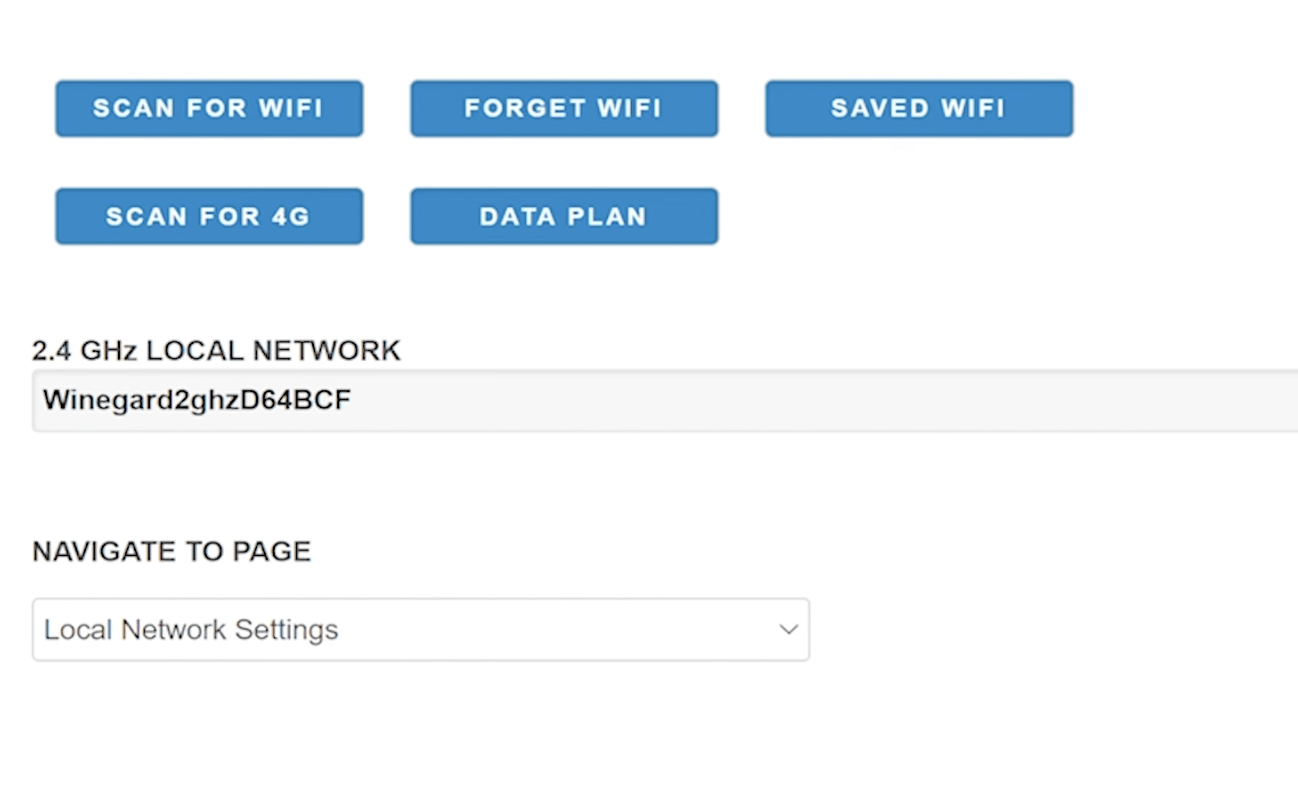Forget the currently saved WiFi network
This screenshot has height=808, width=1298.
tap(564, 108)
